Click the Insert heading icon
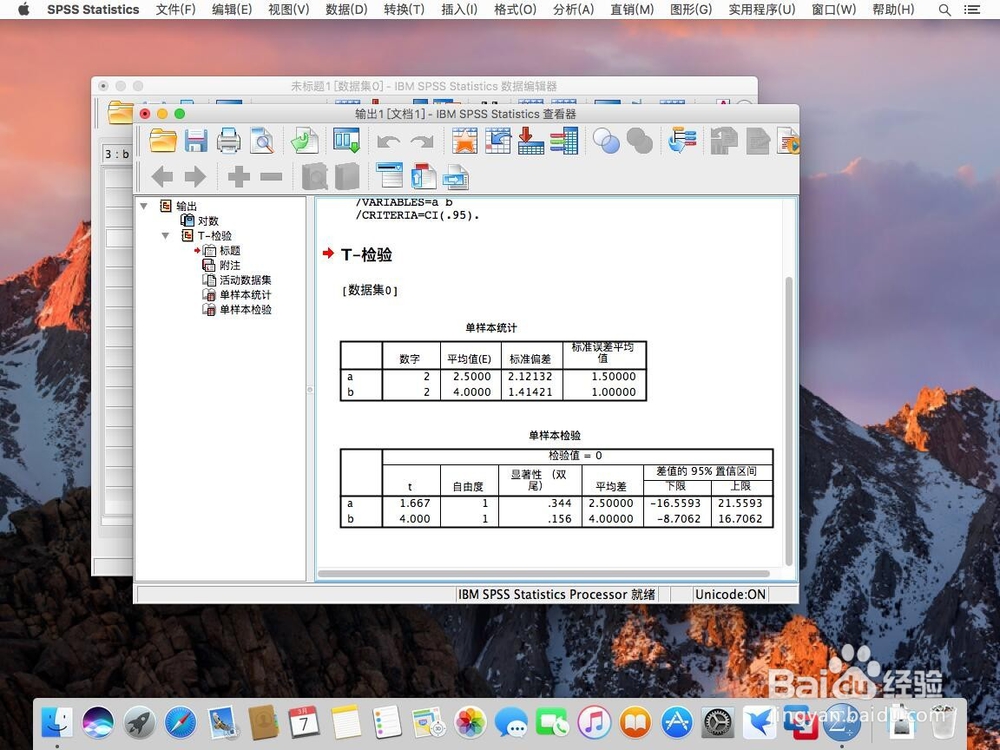This screenshot has height=750, width=1000. 389,175
